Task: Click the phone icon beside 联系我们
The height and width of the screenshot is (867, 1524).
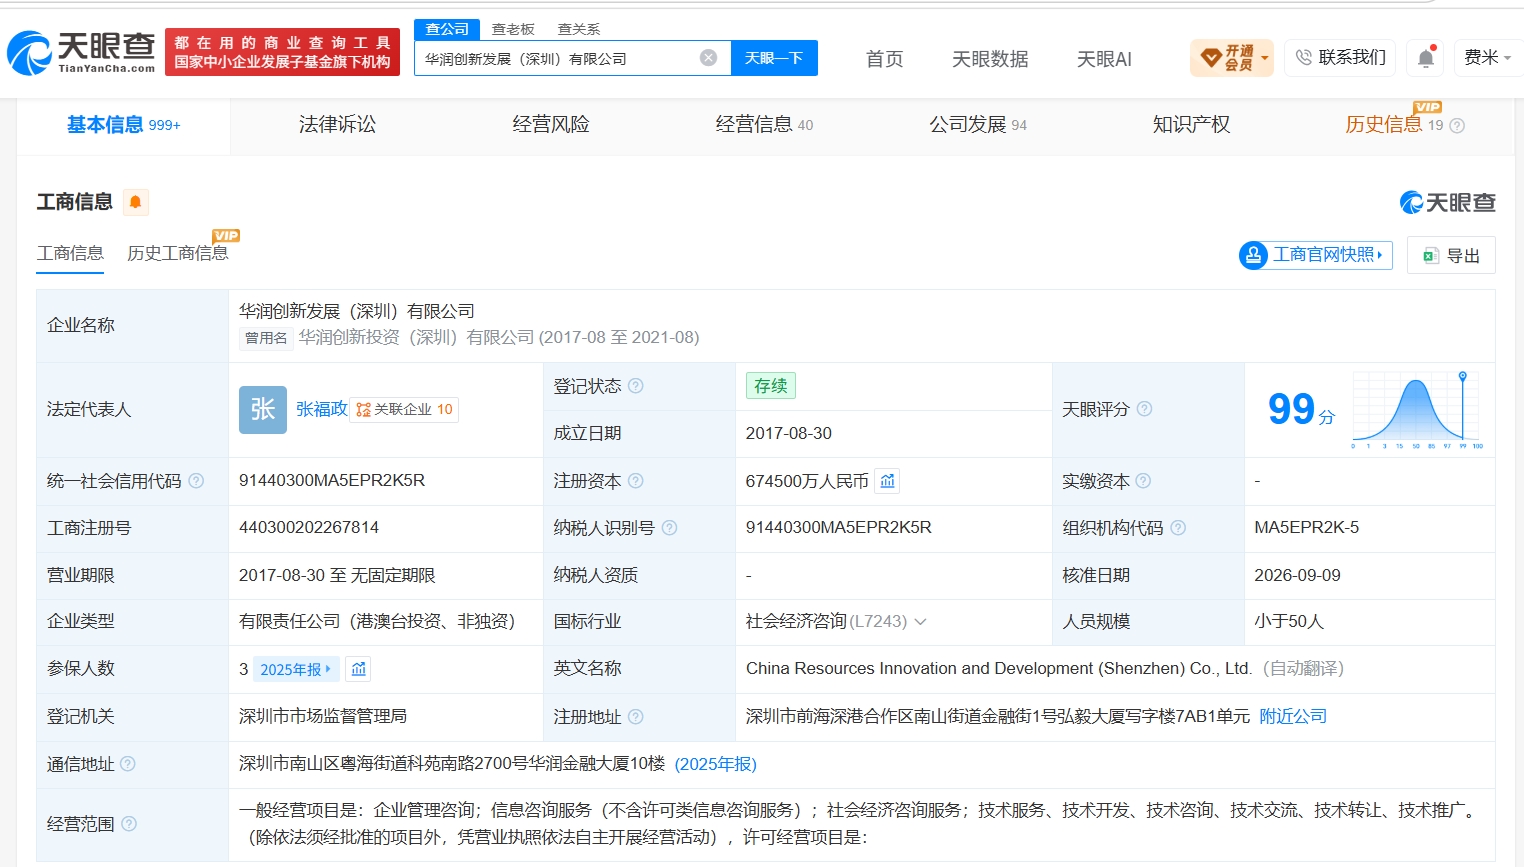Action: (x=1303, y=58)
